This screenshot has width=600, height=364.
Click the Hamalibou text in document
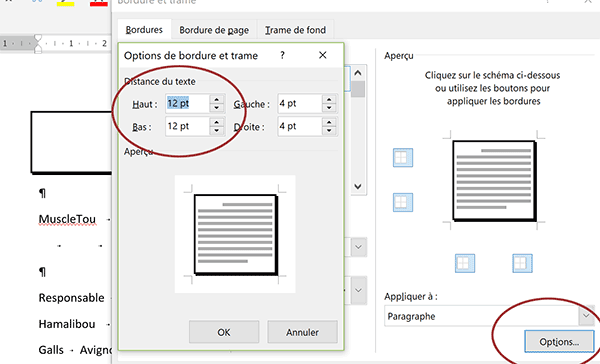[x=67, y=324]
